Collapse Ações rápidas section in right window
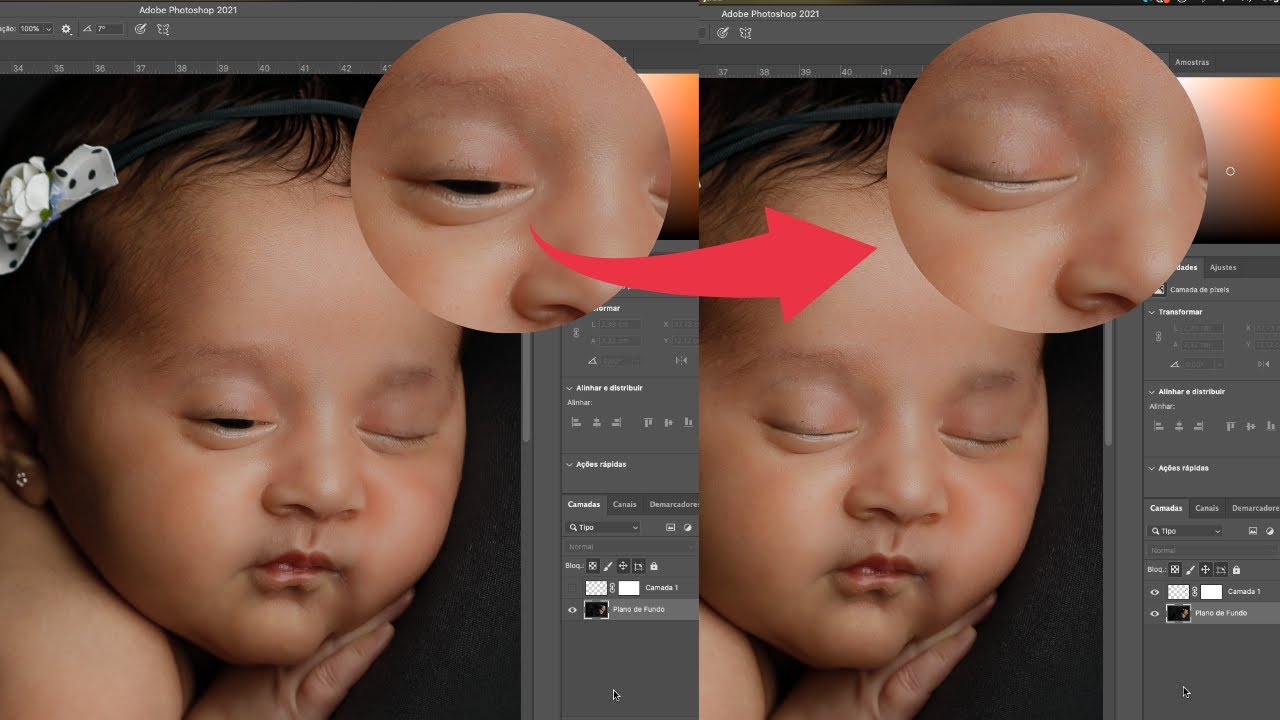The height and width of the screenshot is (720, 1280). point(1152,468)
